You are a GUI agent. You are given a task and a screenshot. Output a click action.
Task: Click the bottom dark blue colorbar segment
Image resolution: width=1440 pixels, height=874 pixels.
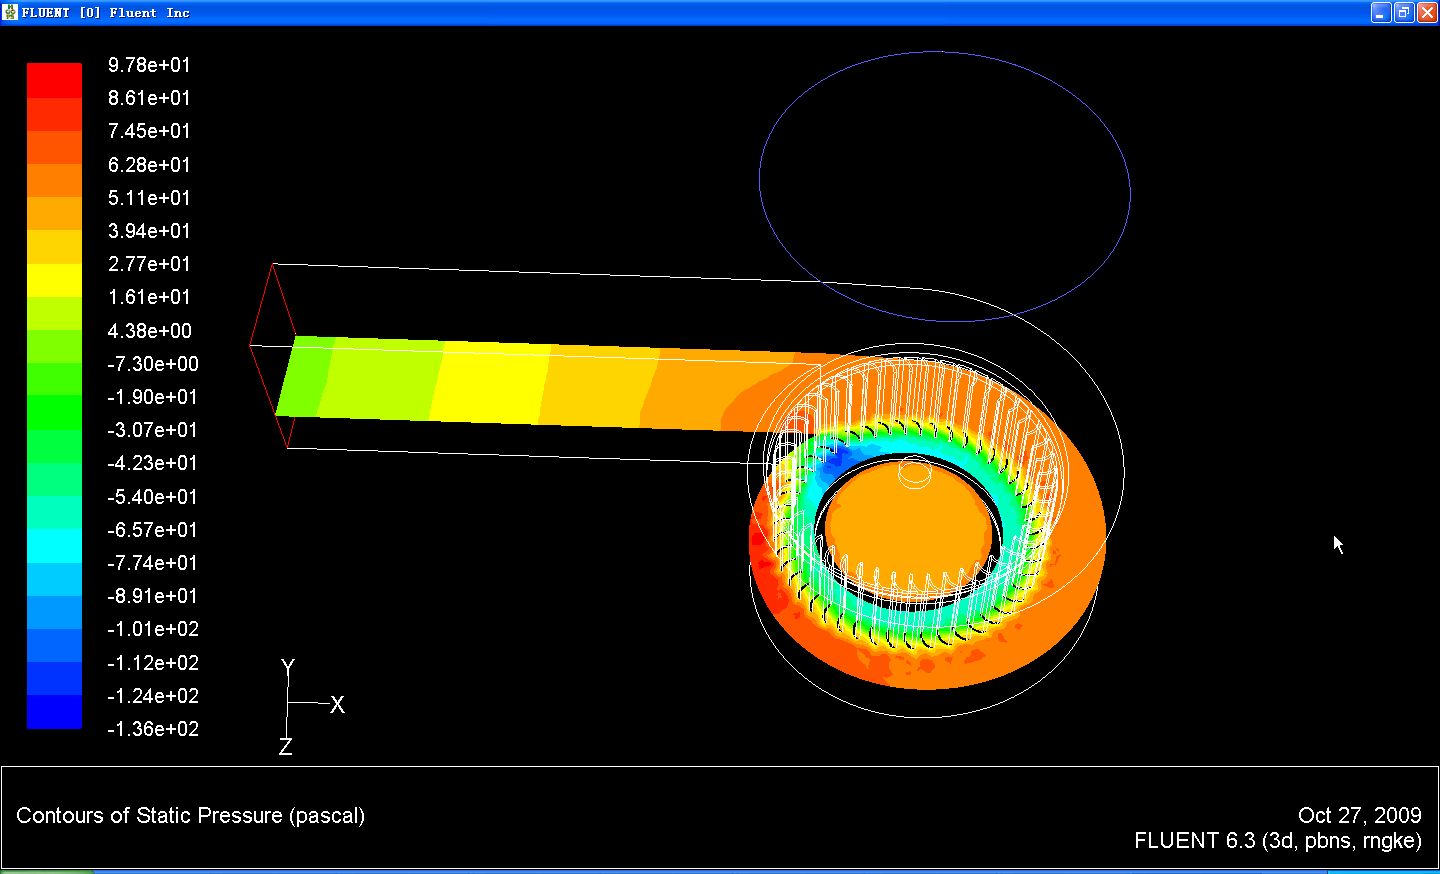pos(54,712)
